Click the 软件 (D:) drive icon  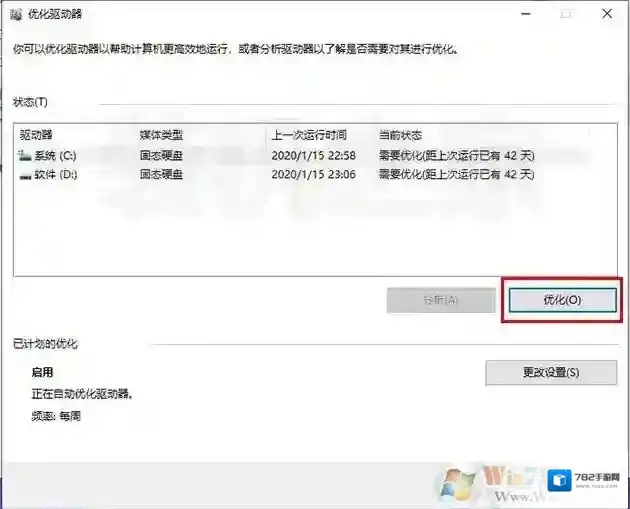[x=25, y=176]
